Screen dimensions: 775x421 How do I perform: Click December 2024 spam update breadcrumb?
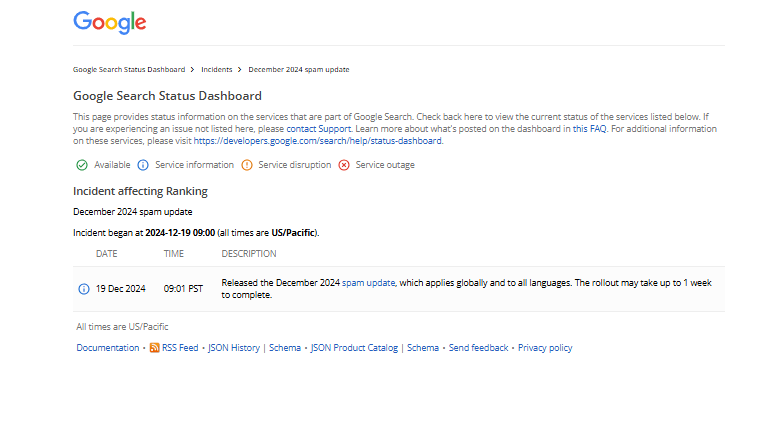[299, 70]
